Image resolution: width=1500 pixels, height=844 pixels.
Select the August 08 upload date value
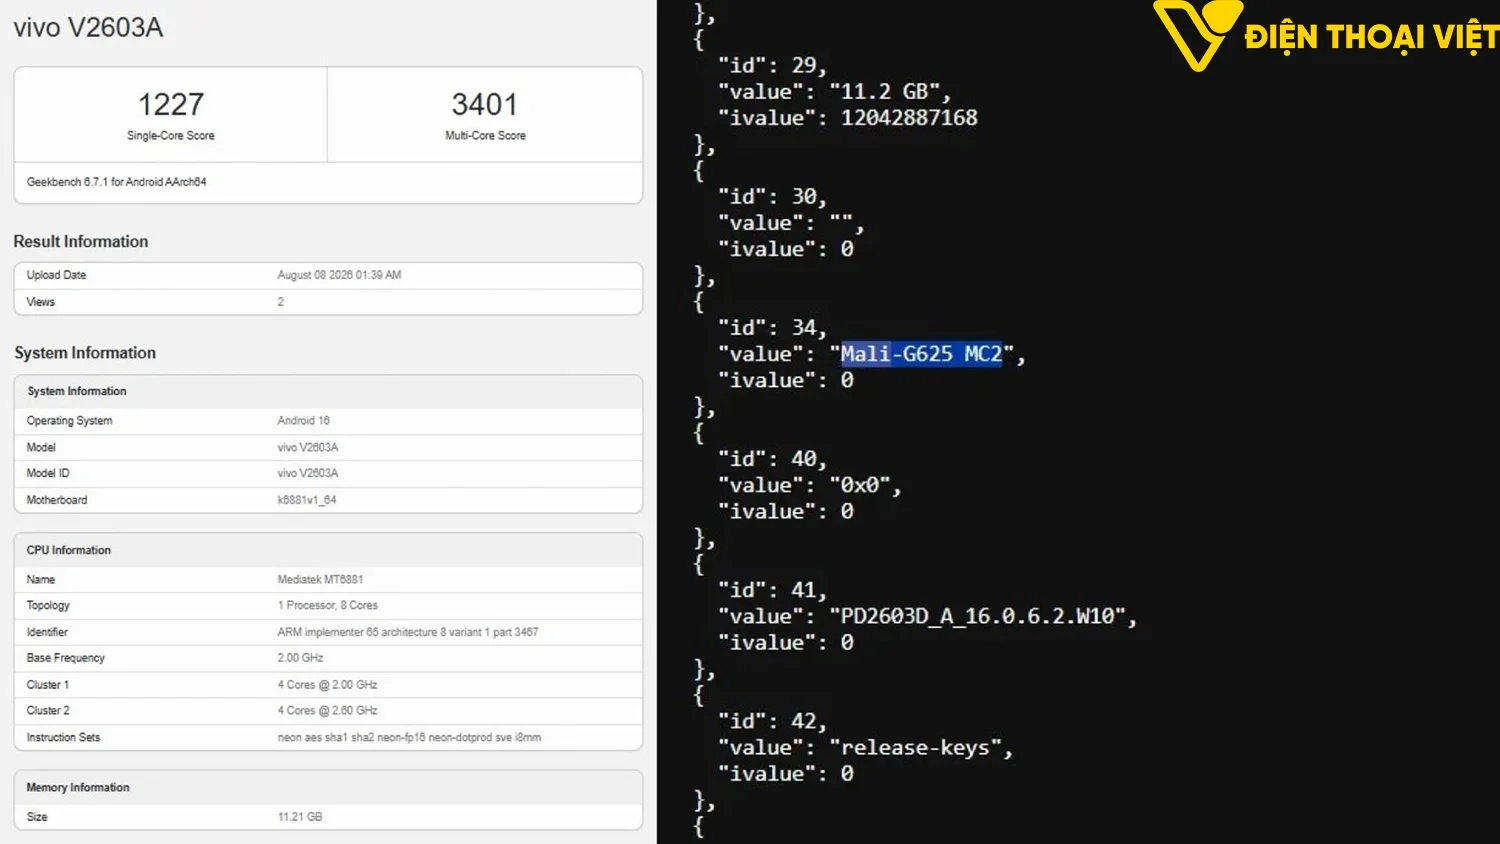[339, 275]
